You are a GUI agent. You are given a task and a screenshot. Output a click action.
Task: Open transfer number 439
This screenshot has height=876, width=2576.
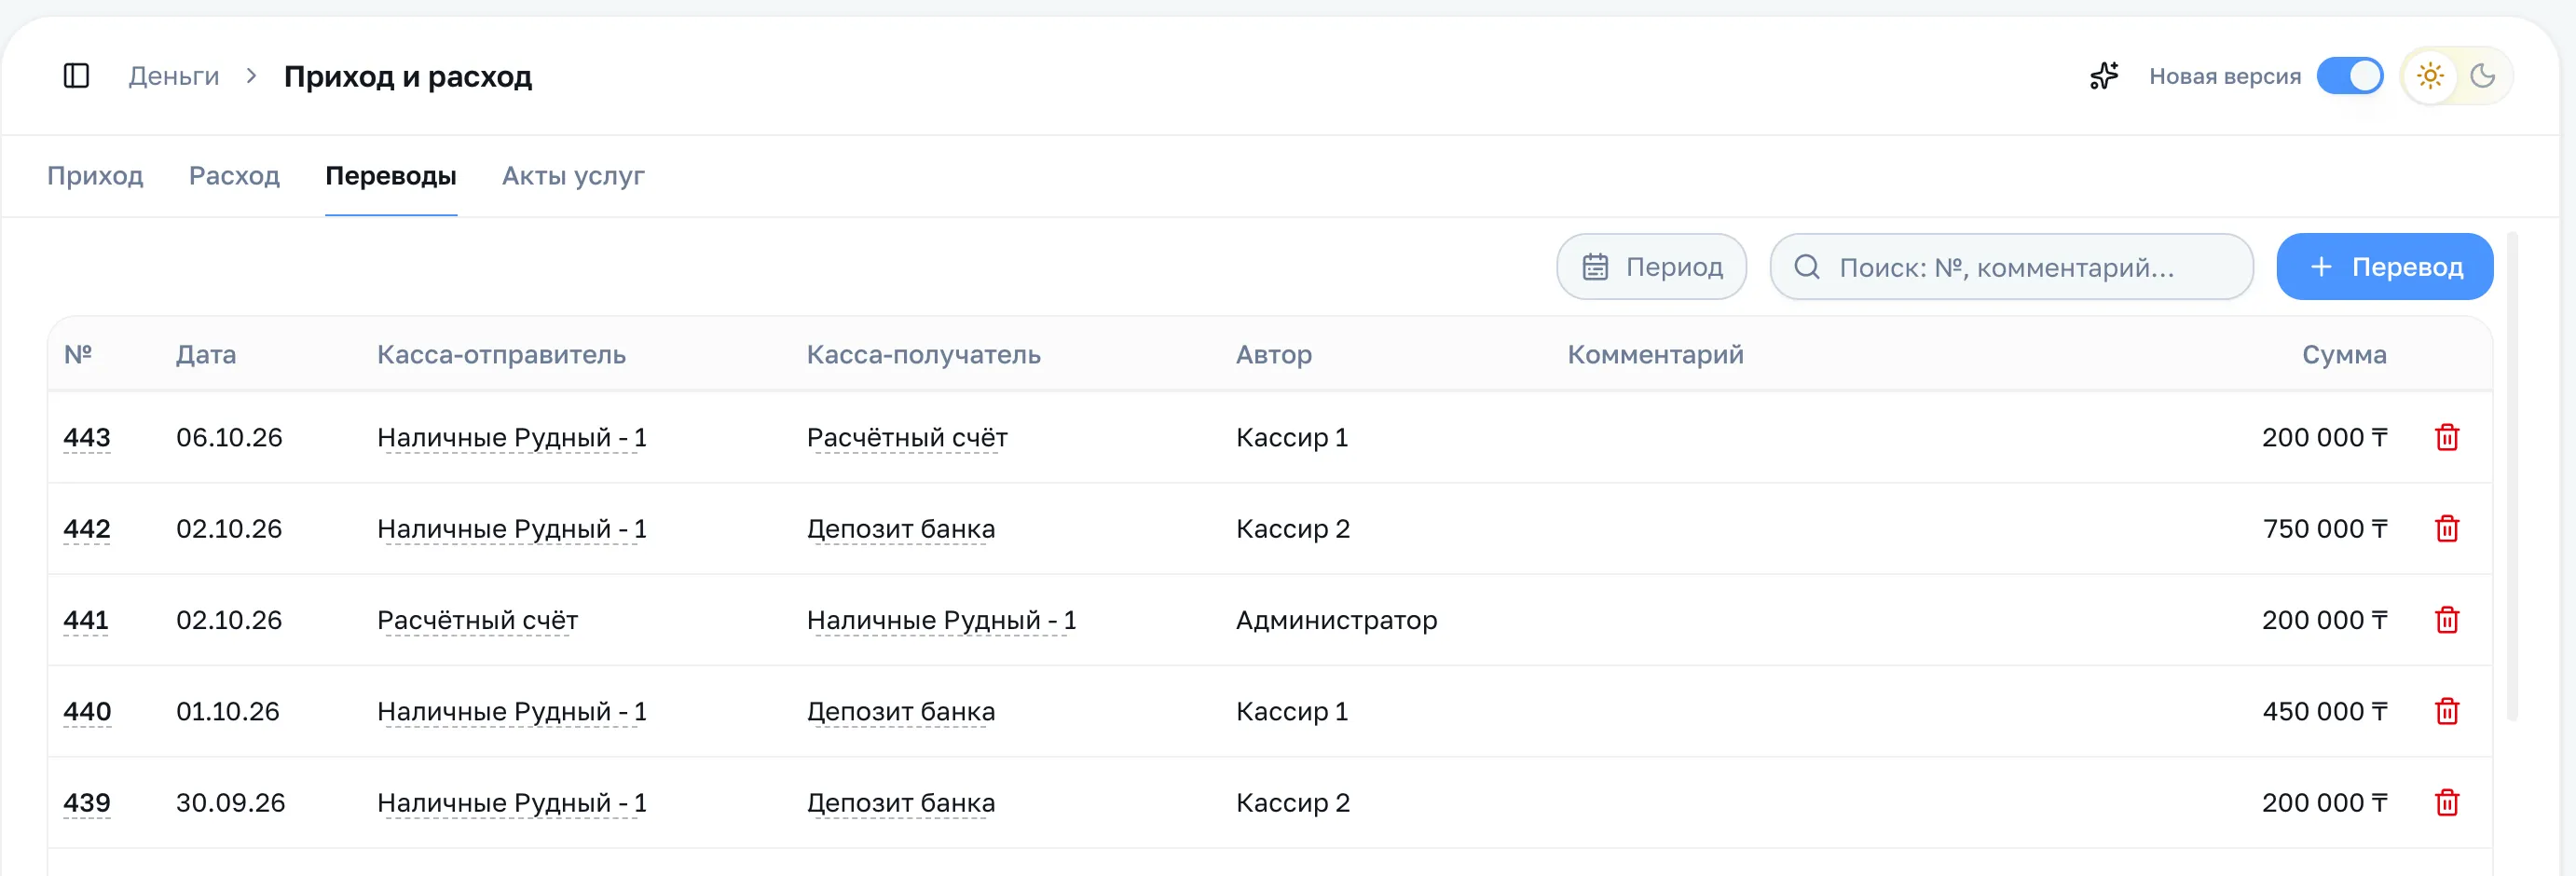87,802
